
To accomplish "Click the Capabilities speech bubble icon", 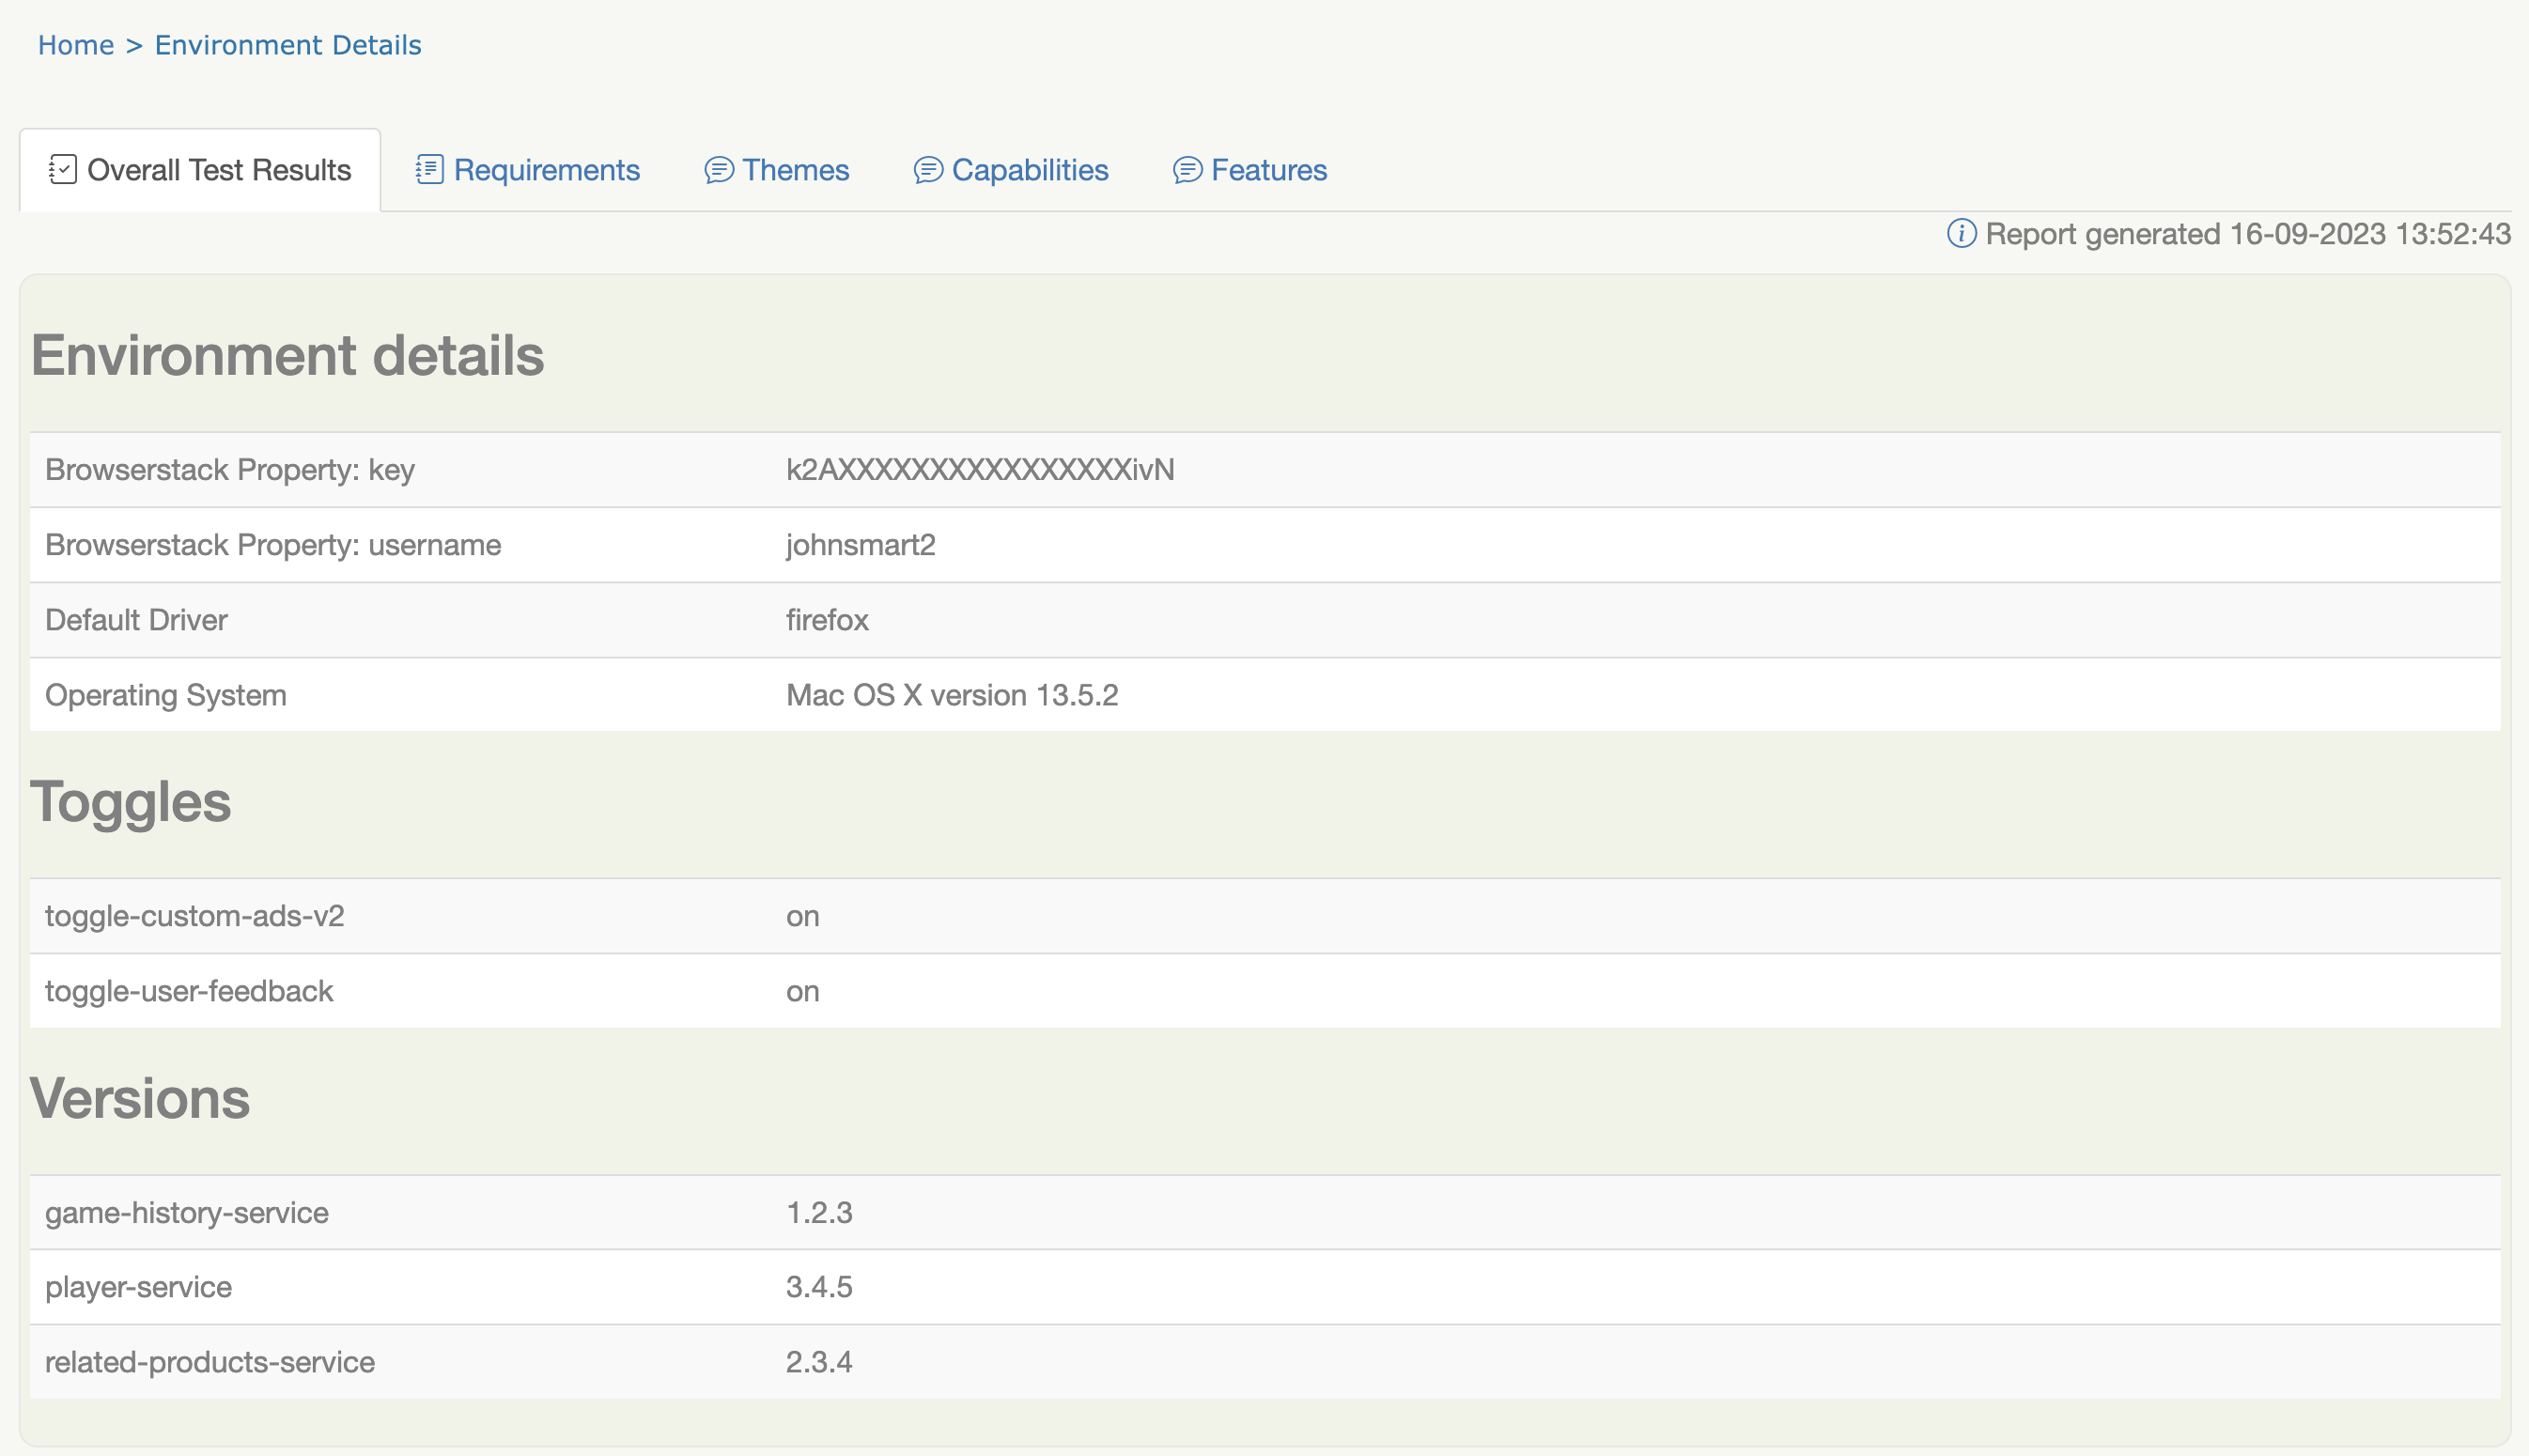I will (x=927, y=170).
